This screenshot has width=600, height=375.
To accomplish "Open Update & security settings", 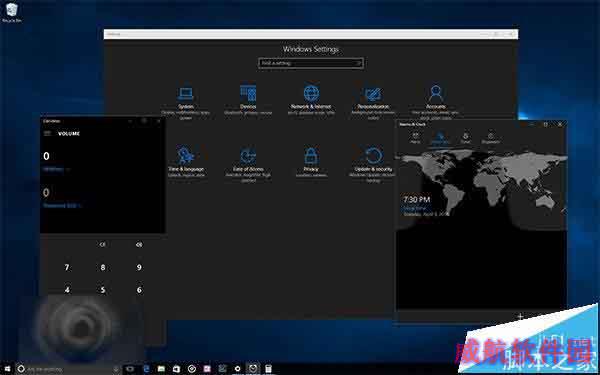I will [373, 164].
